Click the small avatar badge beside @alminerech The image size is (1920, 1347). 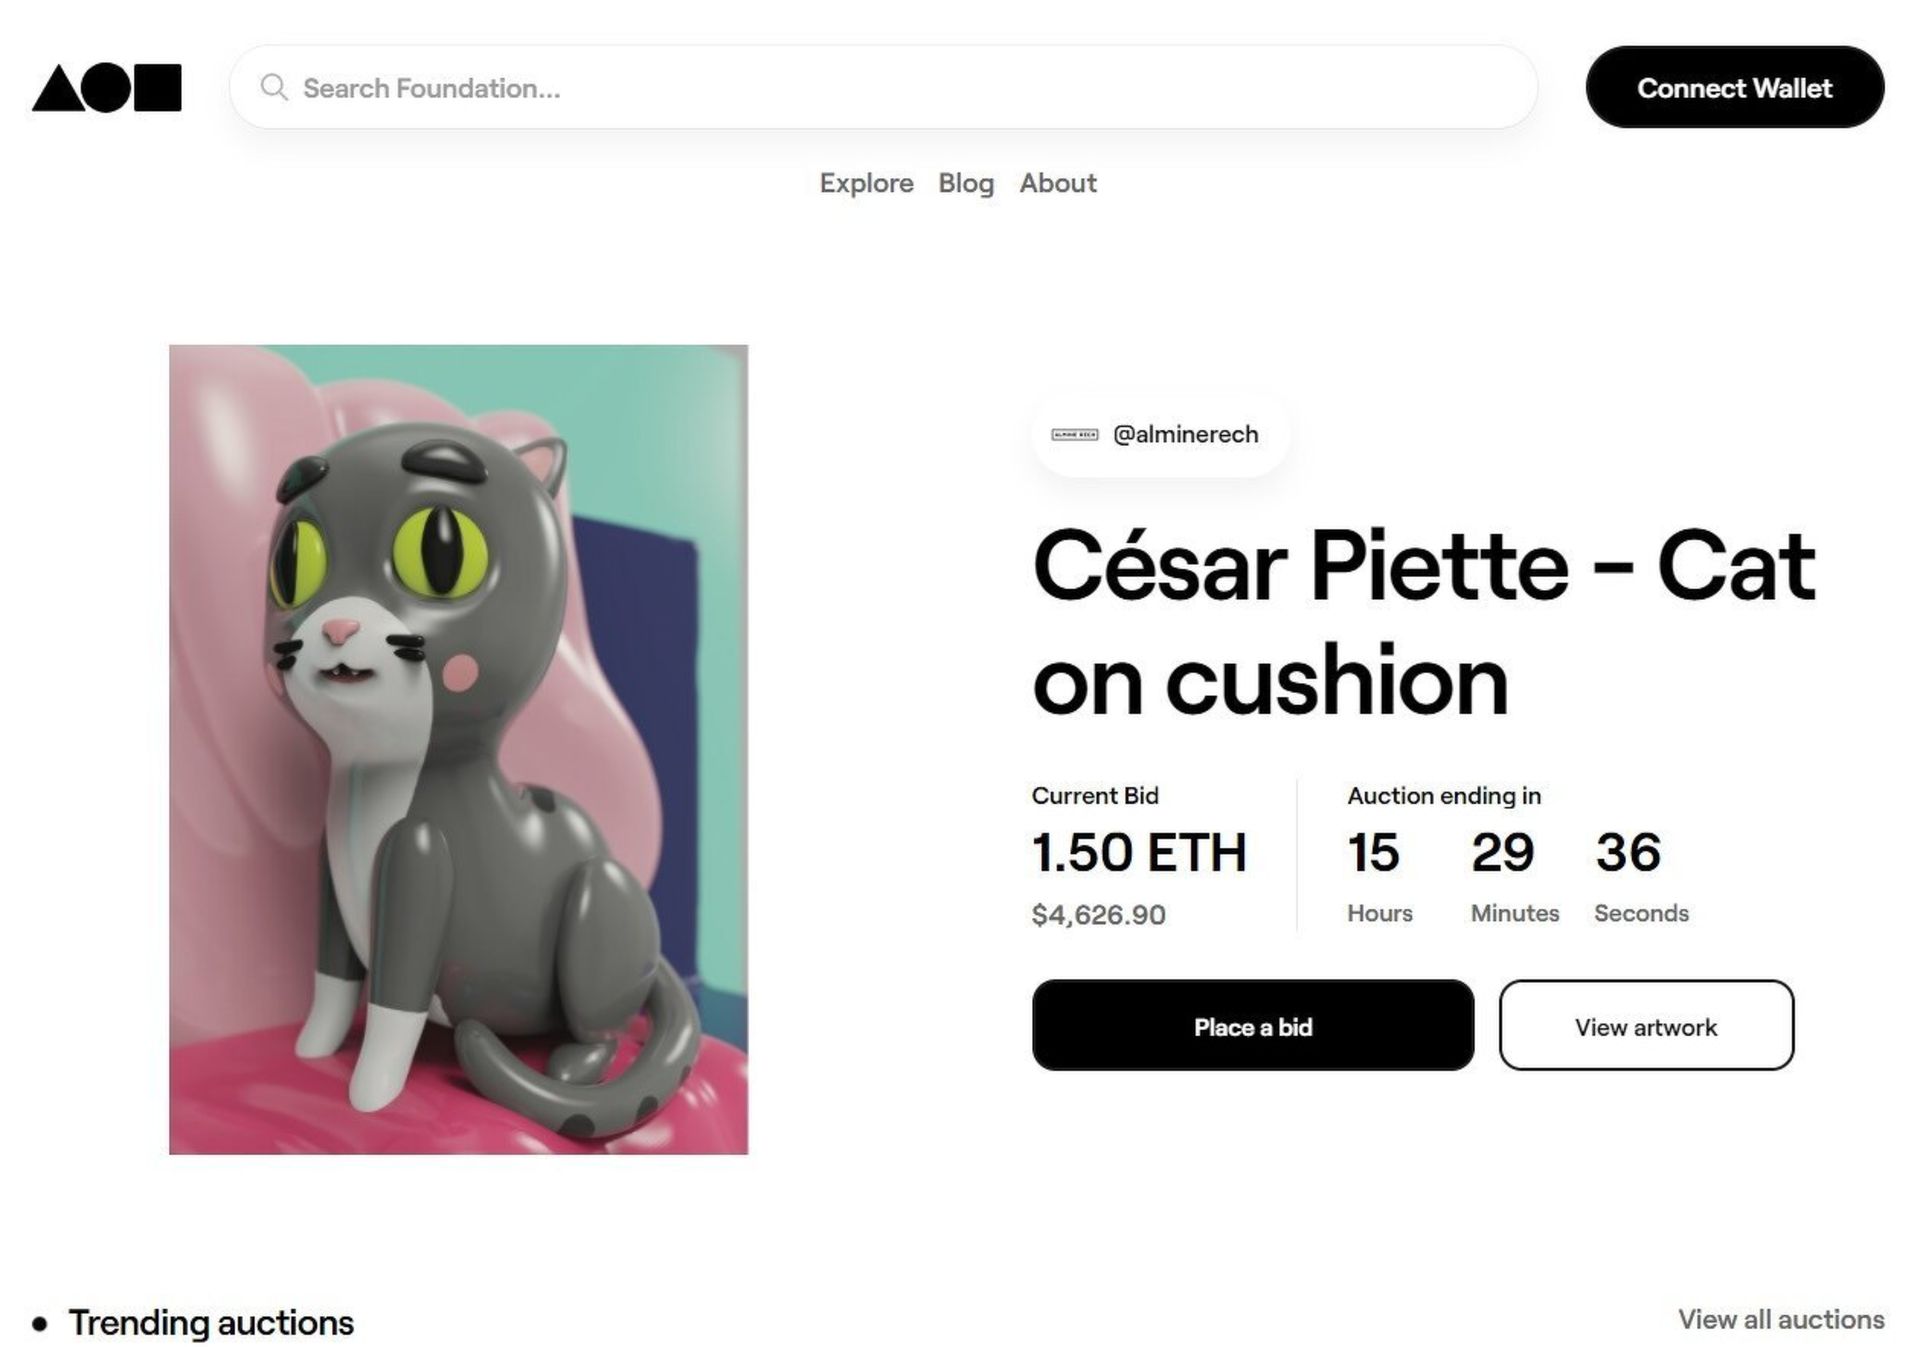1075,435
